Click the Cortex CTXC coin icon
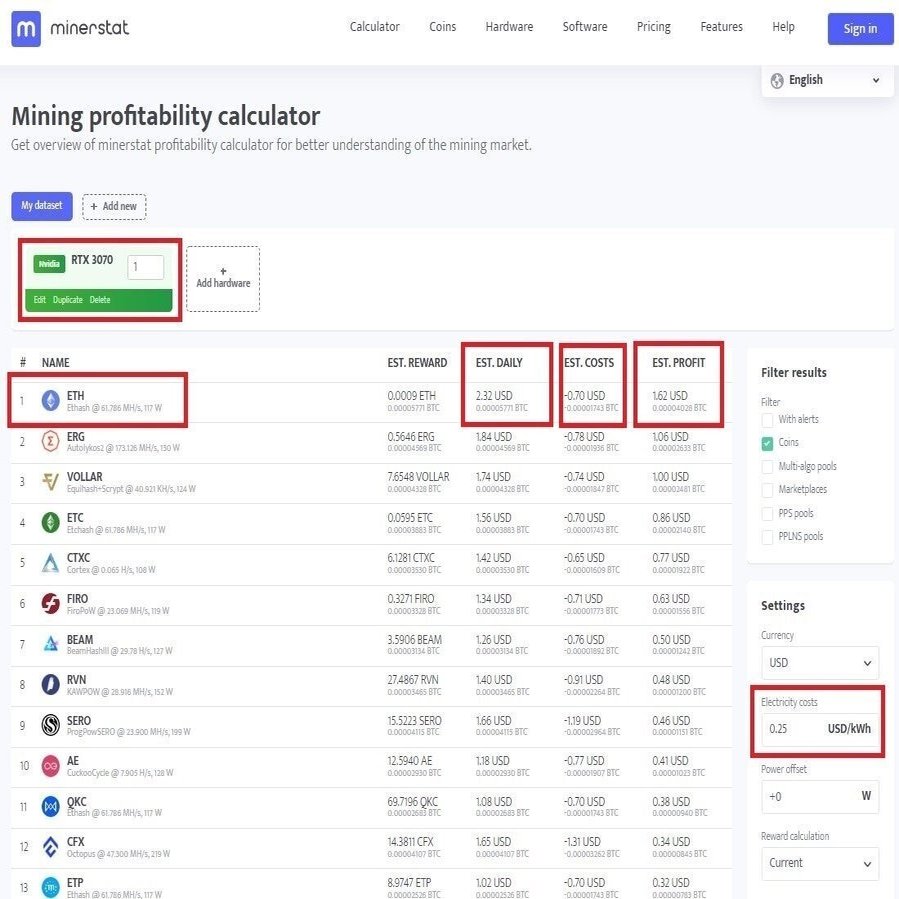The height and width of the screenshot is (899, 899). [51, 564]
